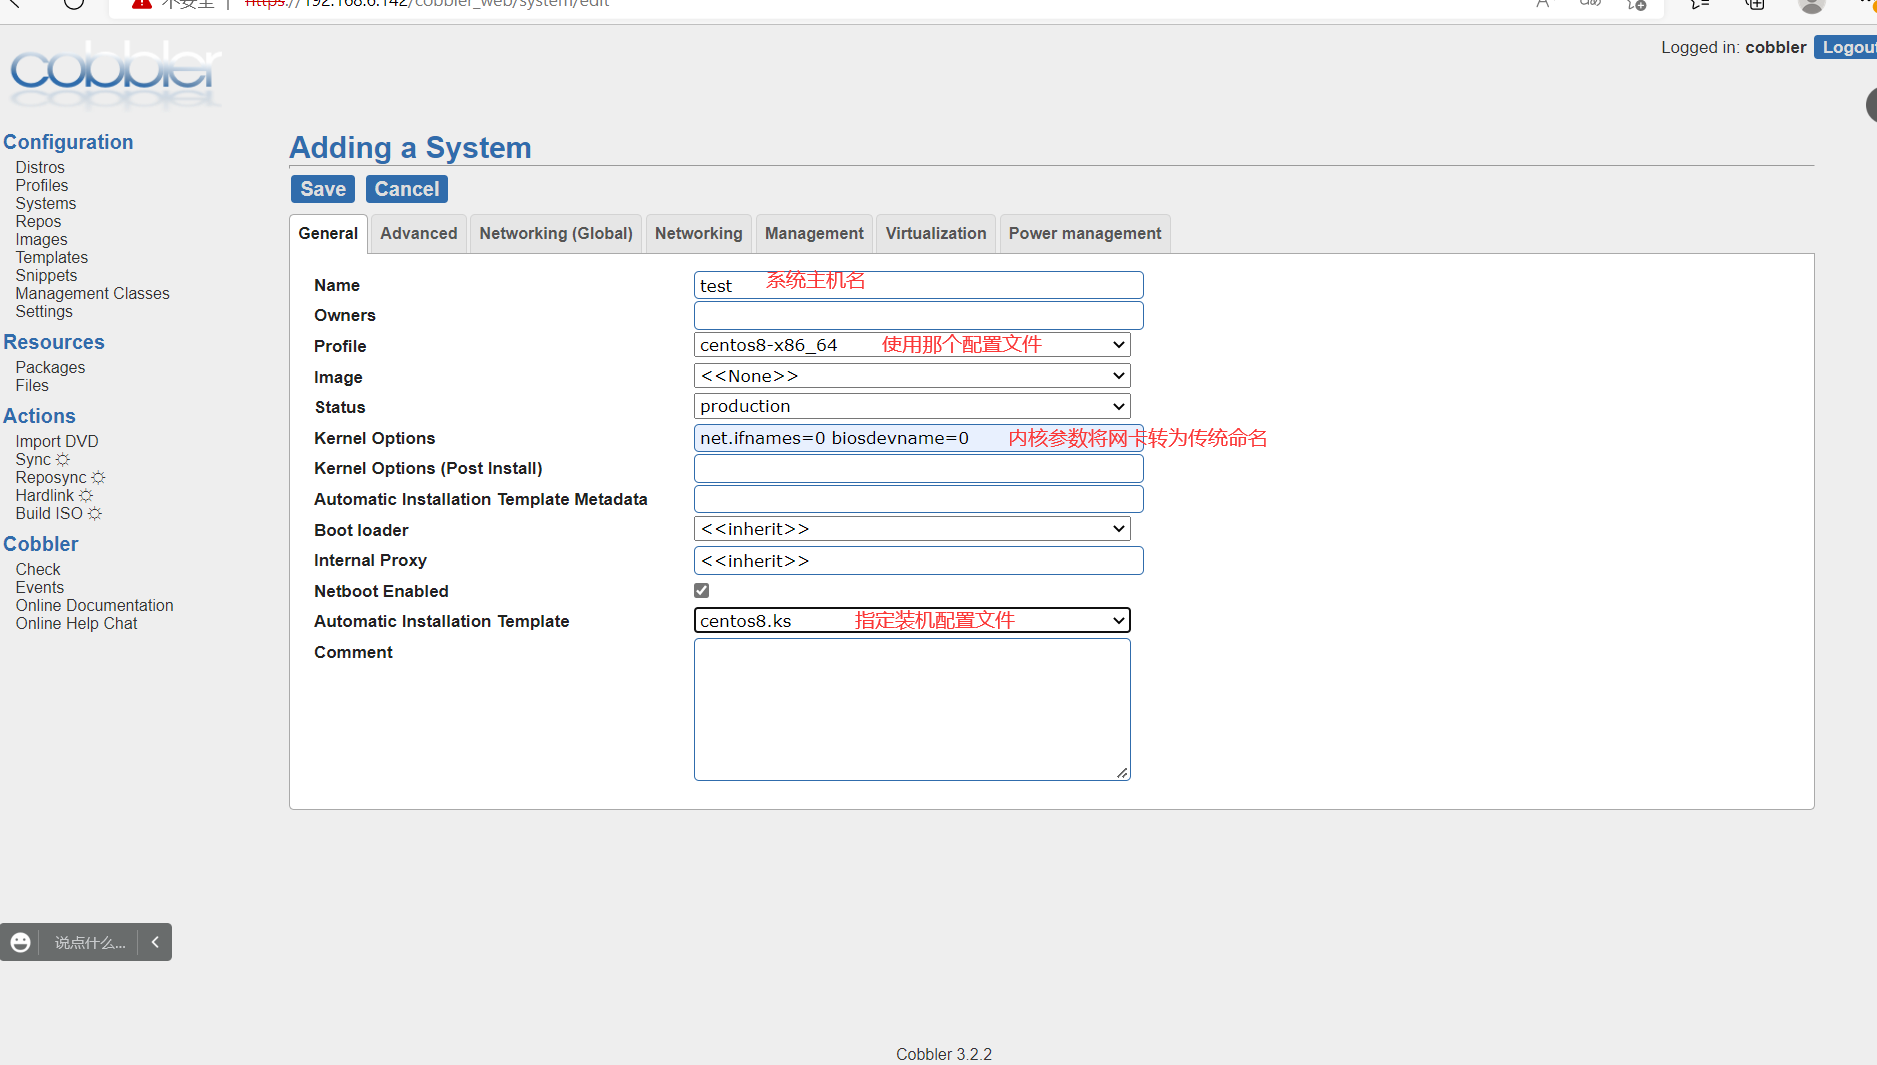Go to the Virtualization tab
Image resolution: width=1877 pixels, height=1065 pixels.
(936, 234)
